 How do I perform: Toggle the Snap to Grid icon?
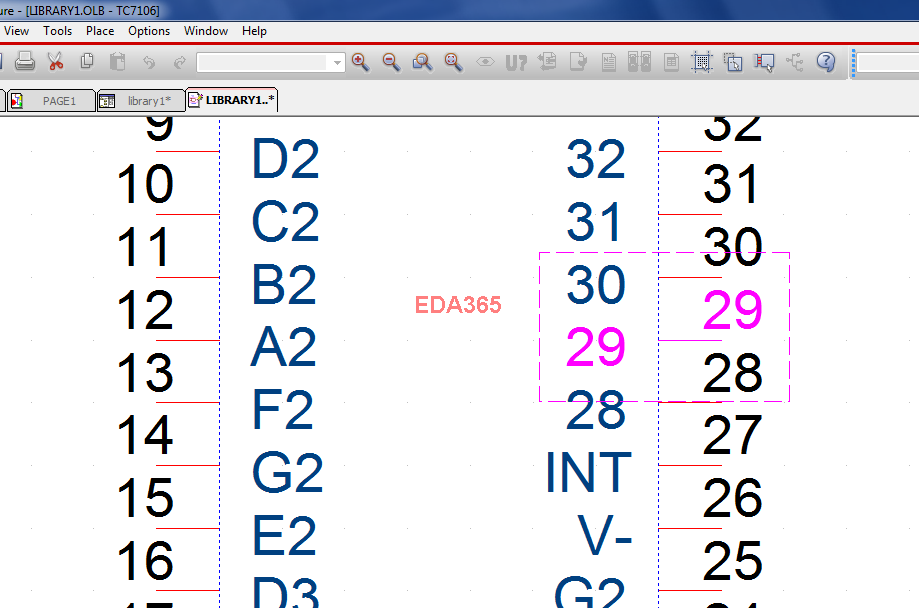pos(702,62)
